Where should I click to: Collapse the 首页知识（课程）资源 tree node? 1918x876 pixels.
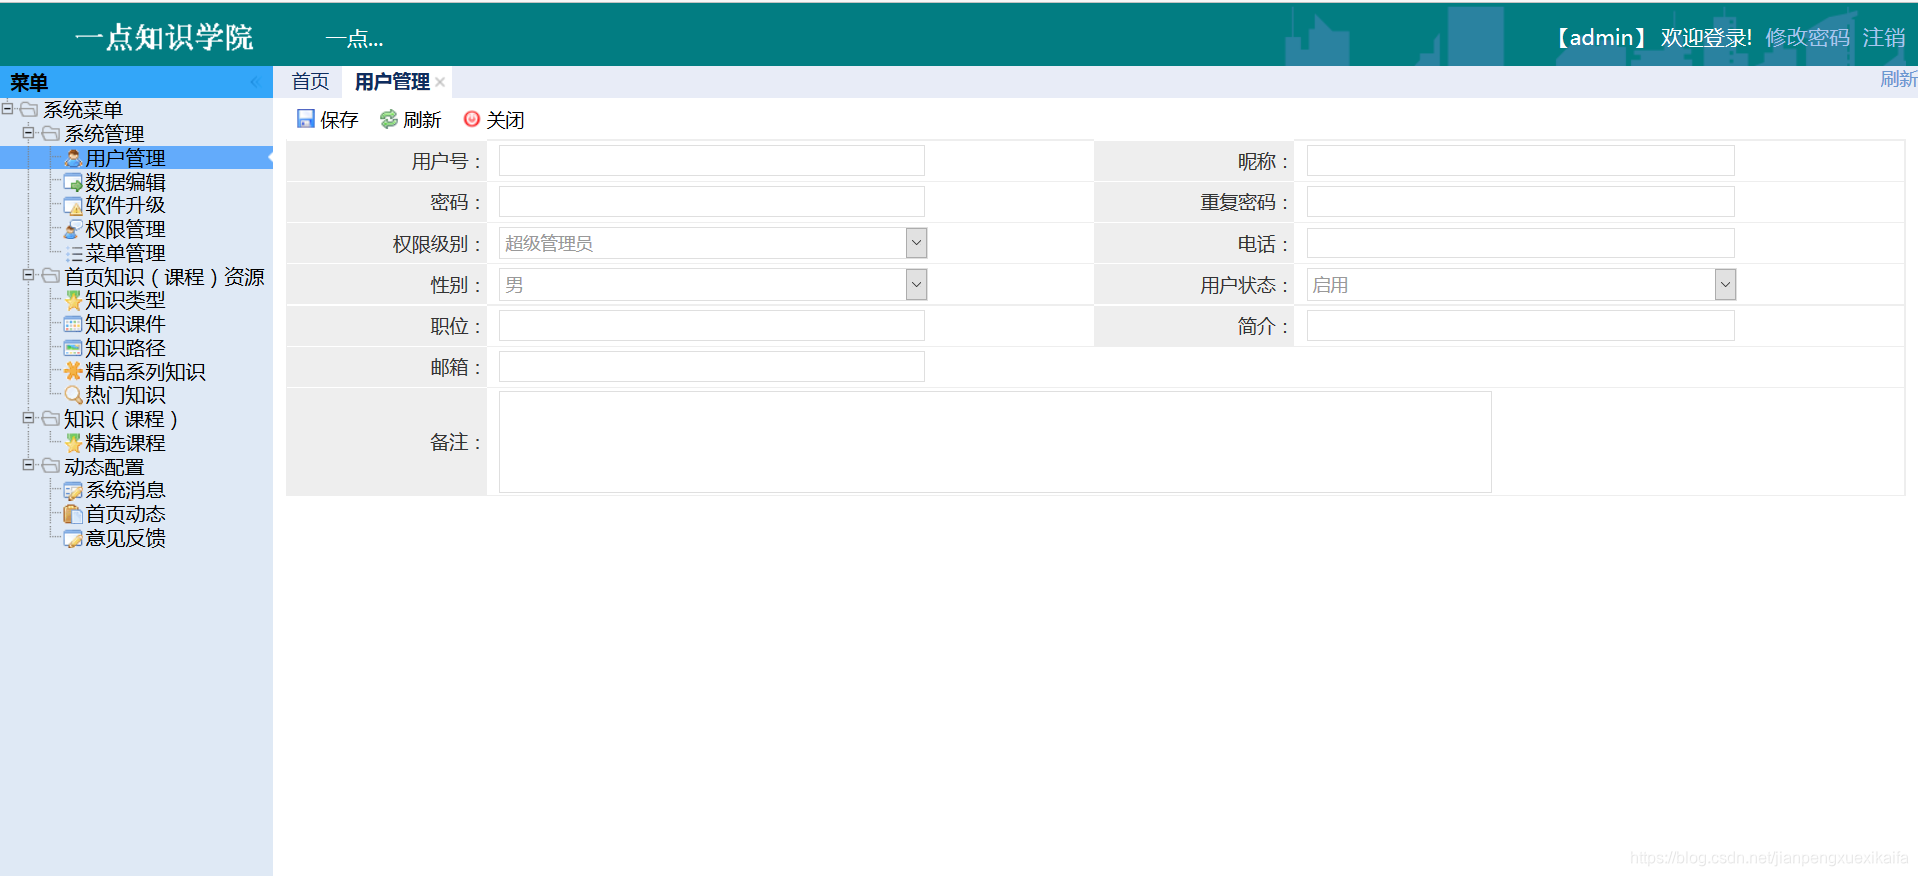click(28, 275)
